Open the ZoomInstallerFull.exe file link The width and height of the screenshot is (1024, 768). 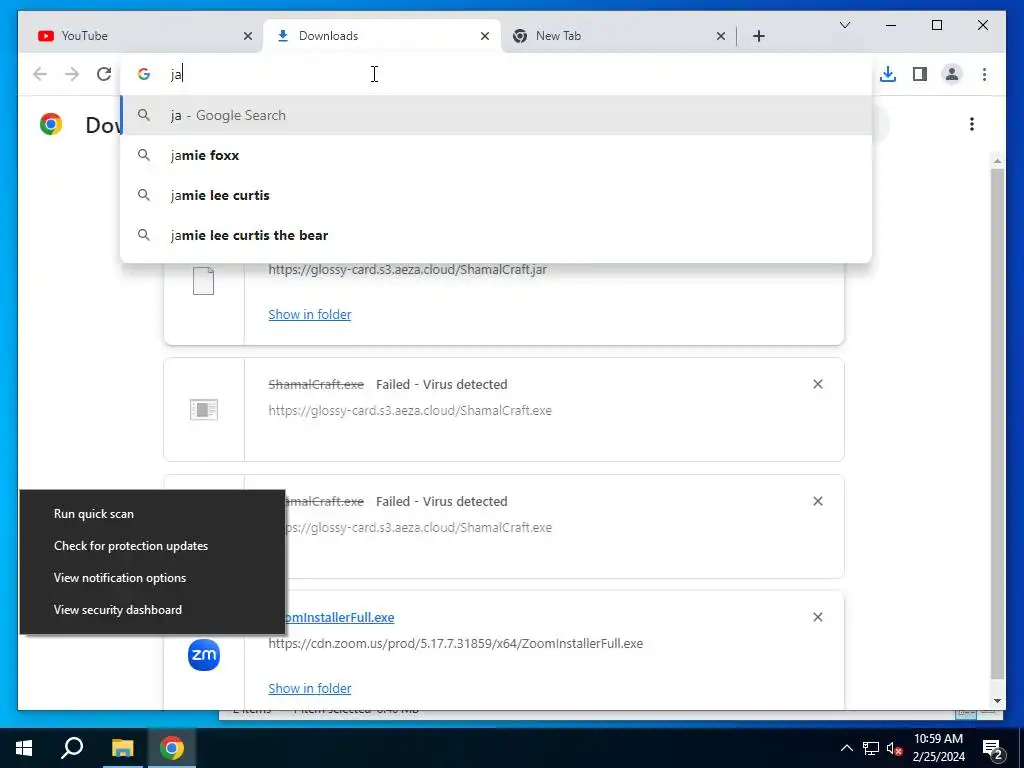(x=340, y=617)
